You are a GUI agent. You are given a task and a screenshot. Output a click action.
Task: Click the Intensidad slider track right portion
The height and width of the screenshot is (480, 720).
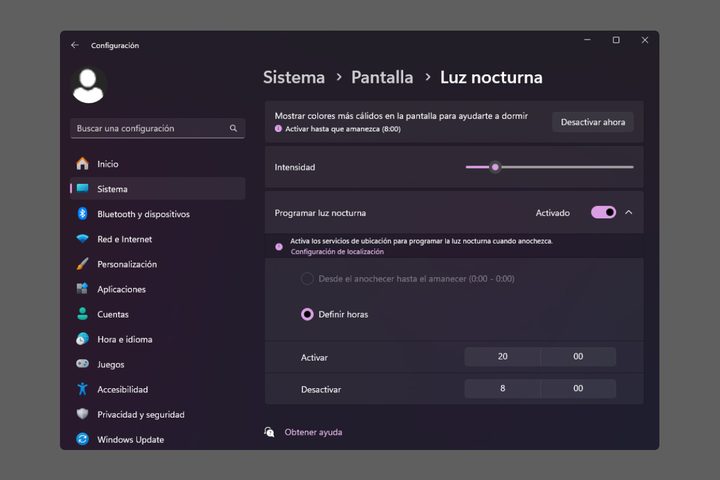(x=567, y=167)
